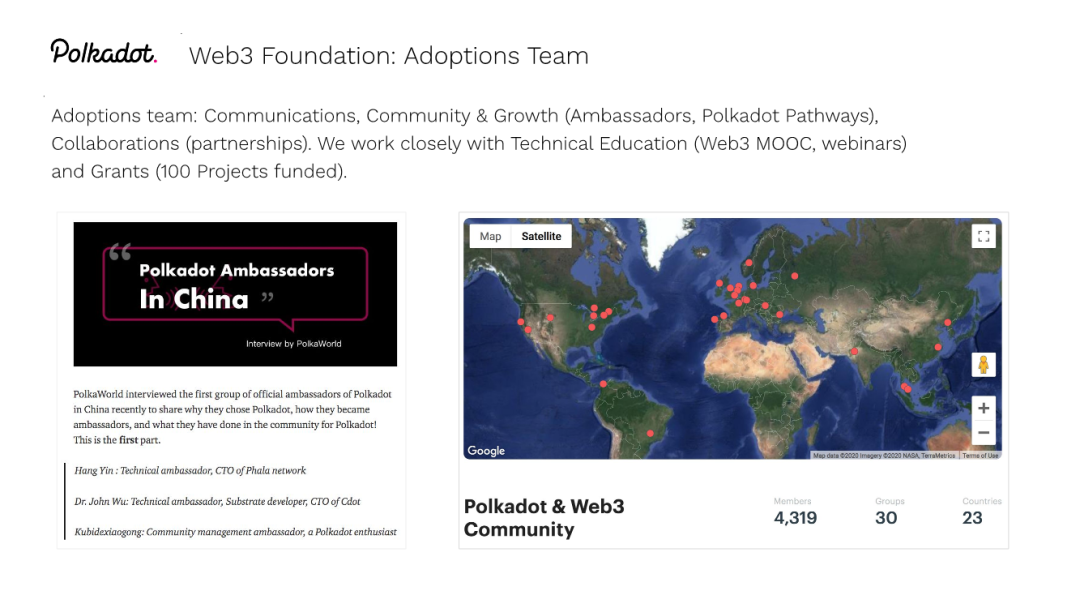The height and width of the screenshot is (608, 1080).
Task: Select the Map tab on the map widget
Action: tap(490, 236)
